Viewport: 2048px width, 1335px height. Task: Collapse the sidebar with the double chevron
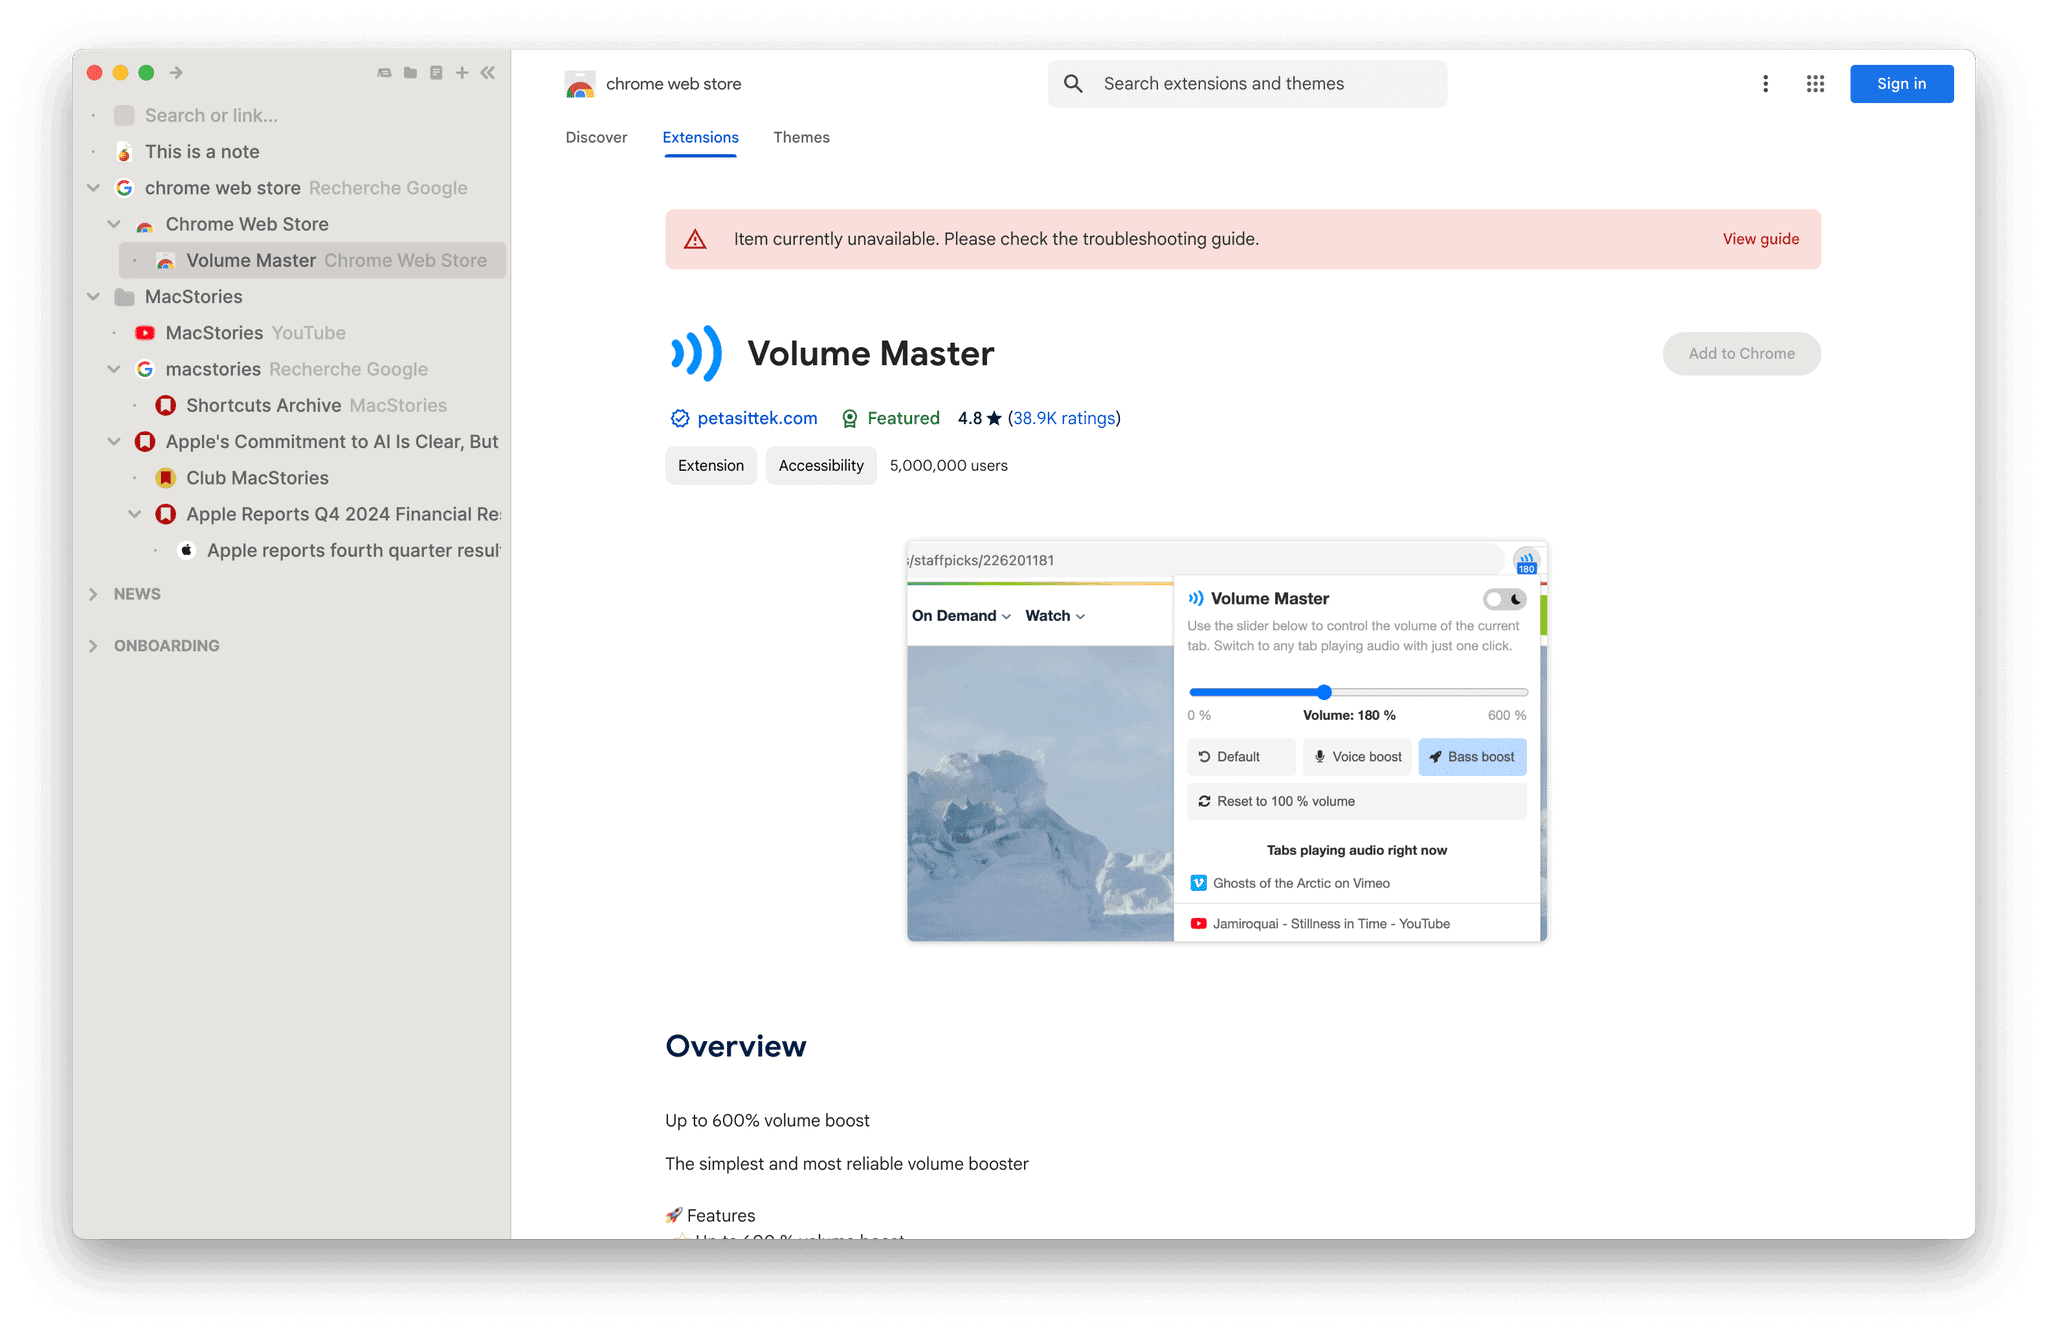click(488, 72)
